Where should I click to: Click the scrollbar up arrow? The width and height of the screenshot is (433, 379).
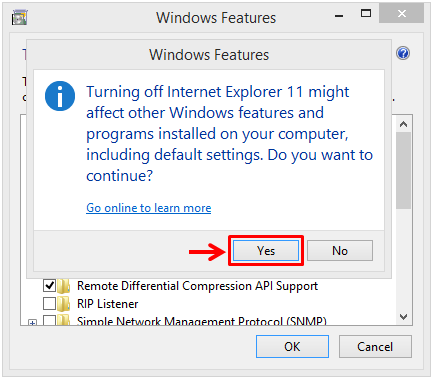[x=403, y=124]
